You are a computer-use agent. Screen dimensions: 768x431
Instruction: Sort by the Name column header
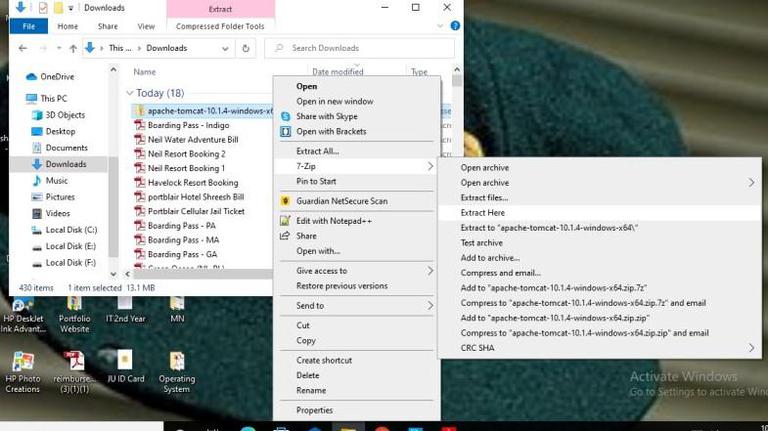coord(144,72)
